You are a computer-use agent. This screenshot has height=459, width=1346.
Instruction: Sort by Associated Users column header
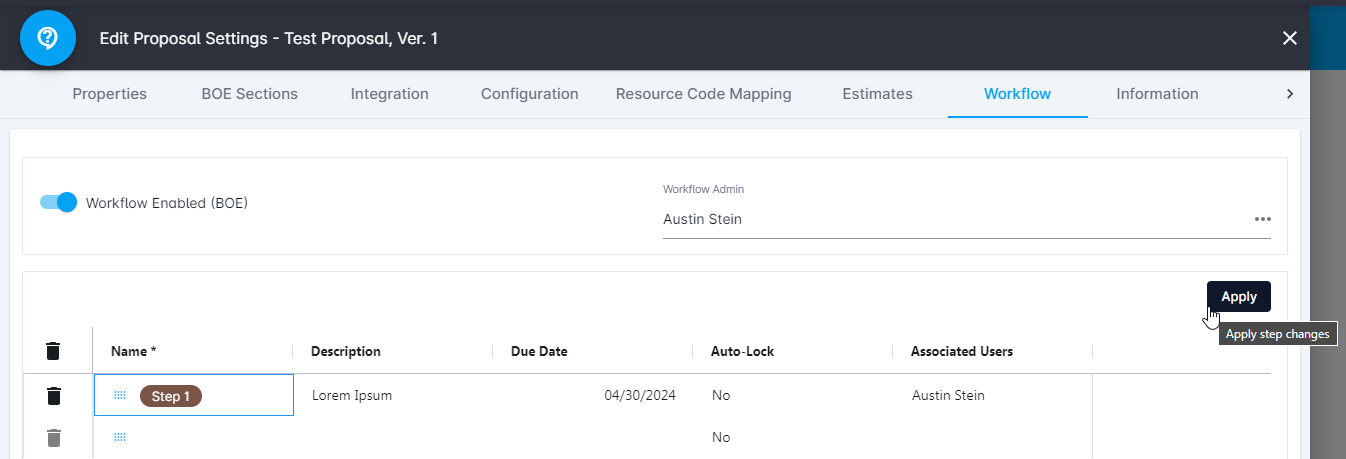[x=961, y=351]
